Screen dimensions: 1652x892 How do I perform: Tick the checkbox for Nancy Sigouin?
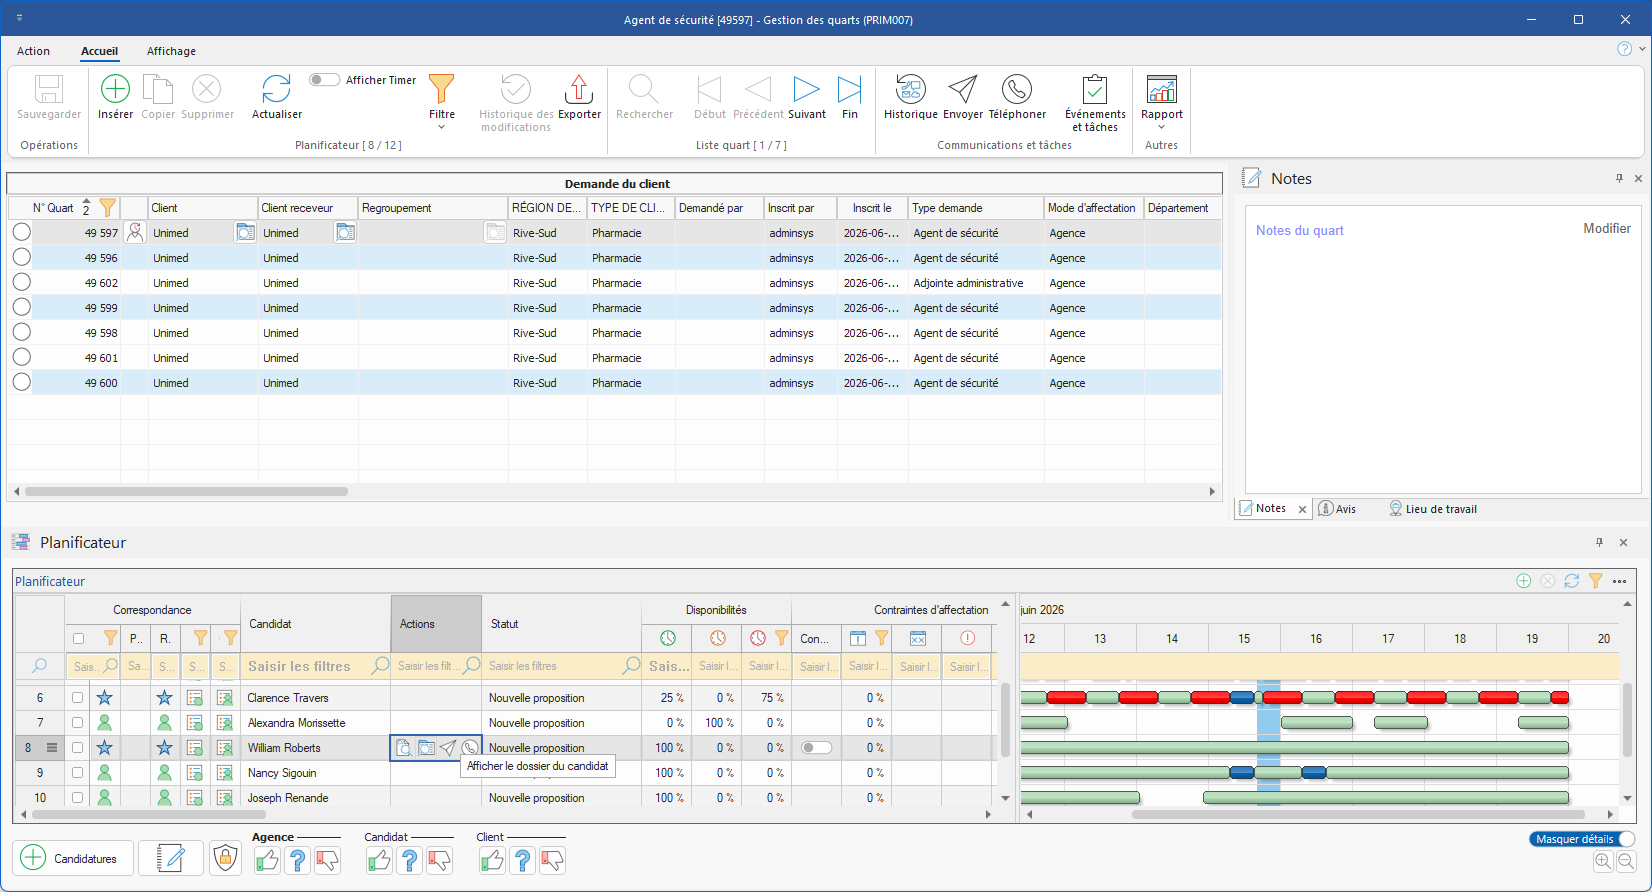[x=78, y=773]
